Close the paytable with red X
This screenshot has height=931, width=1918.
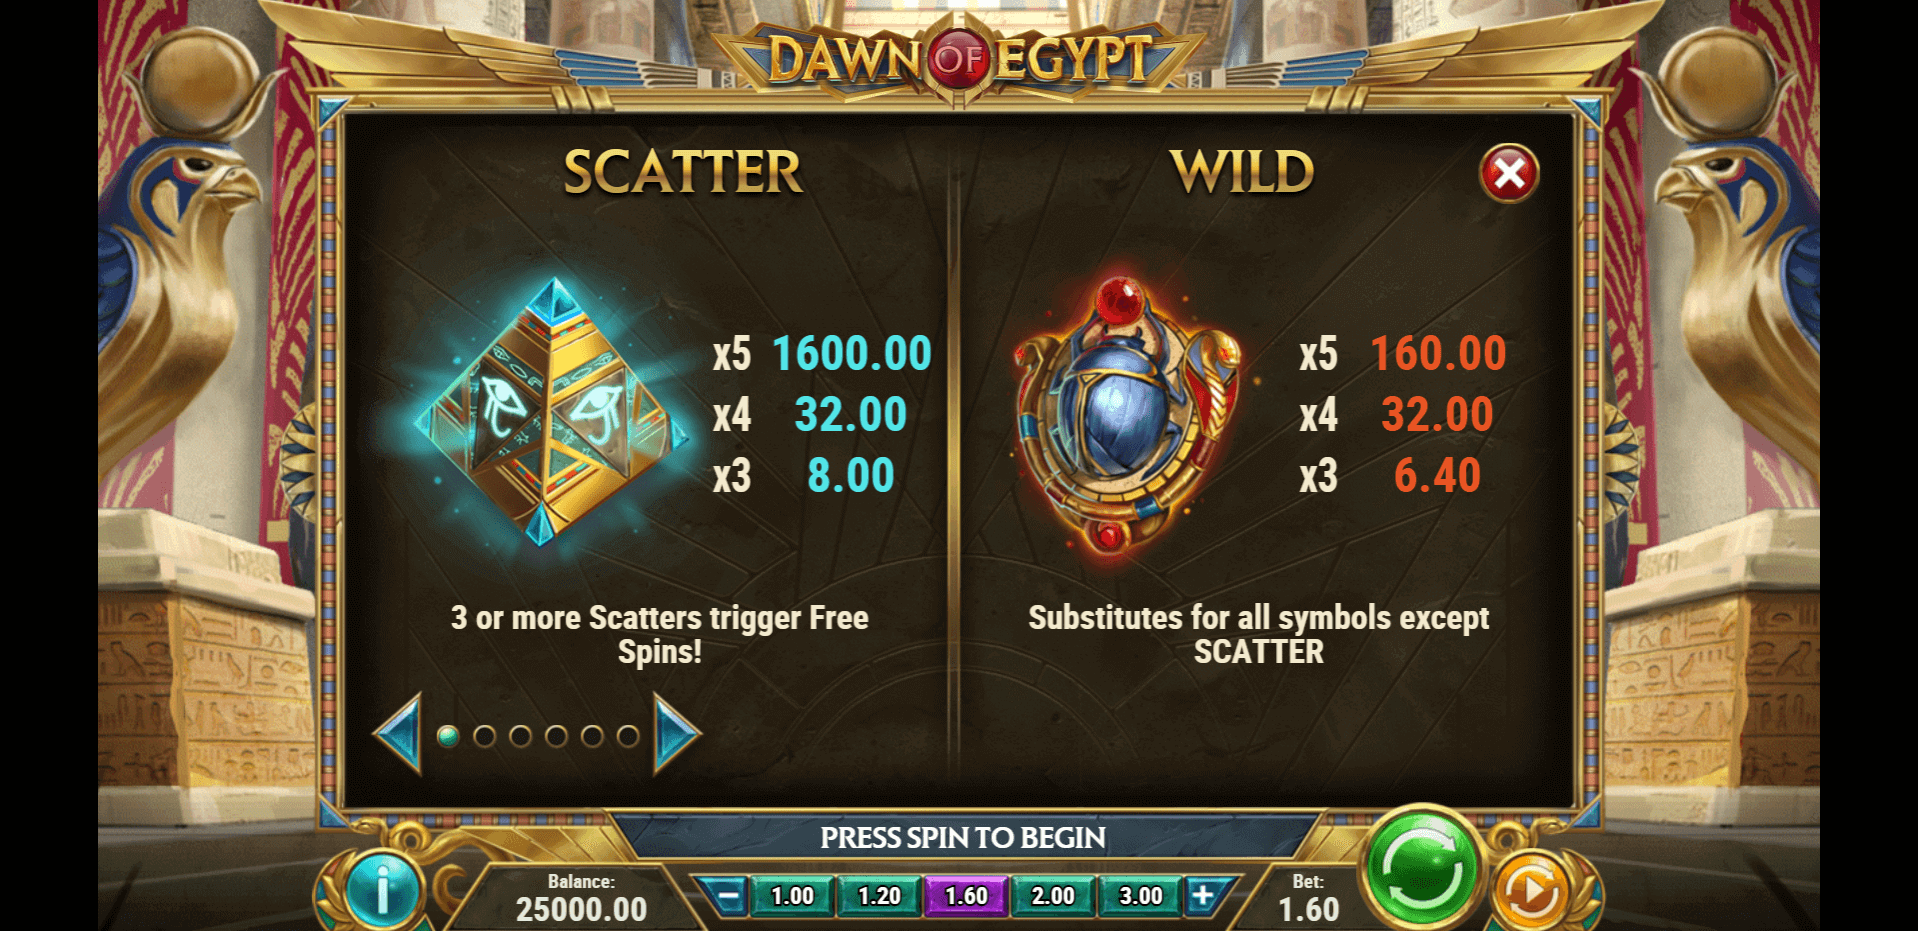point(1509,174)
